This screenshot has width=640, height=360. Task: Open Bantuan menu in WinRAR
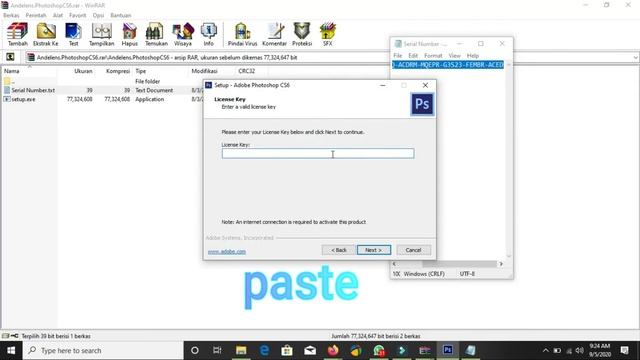coord(121,15)
